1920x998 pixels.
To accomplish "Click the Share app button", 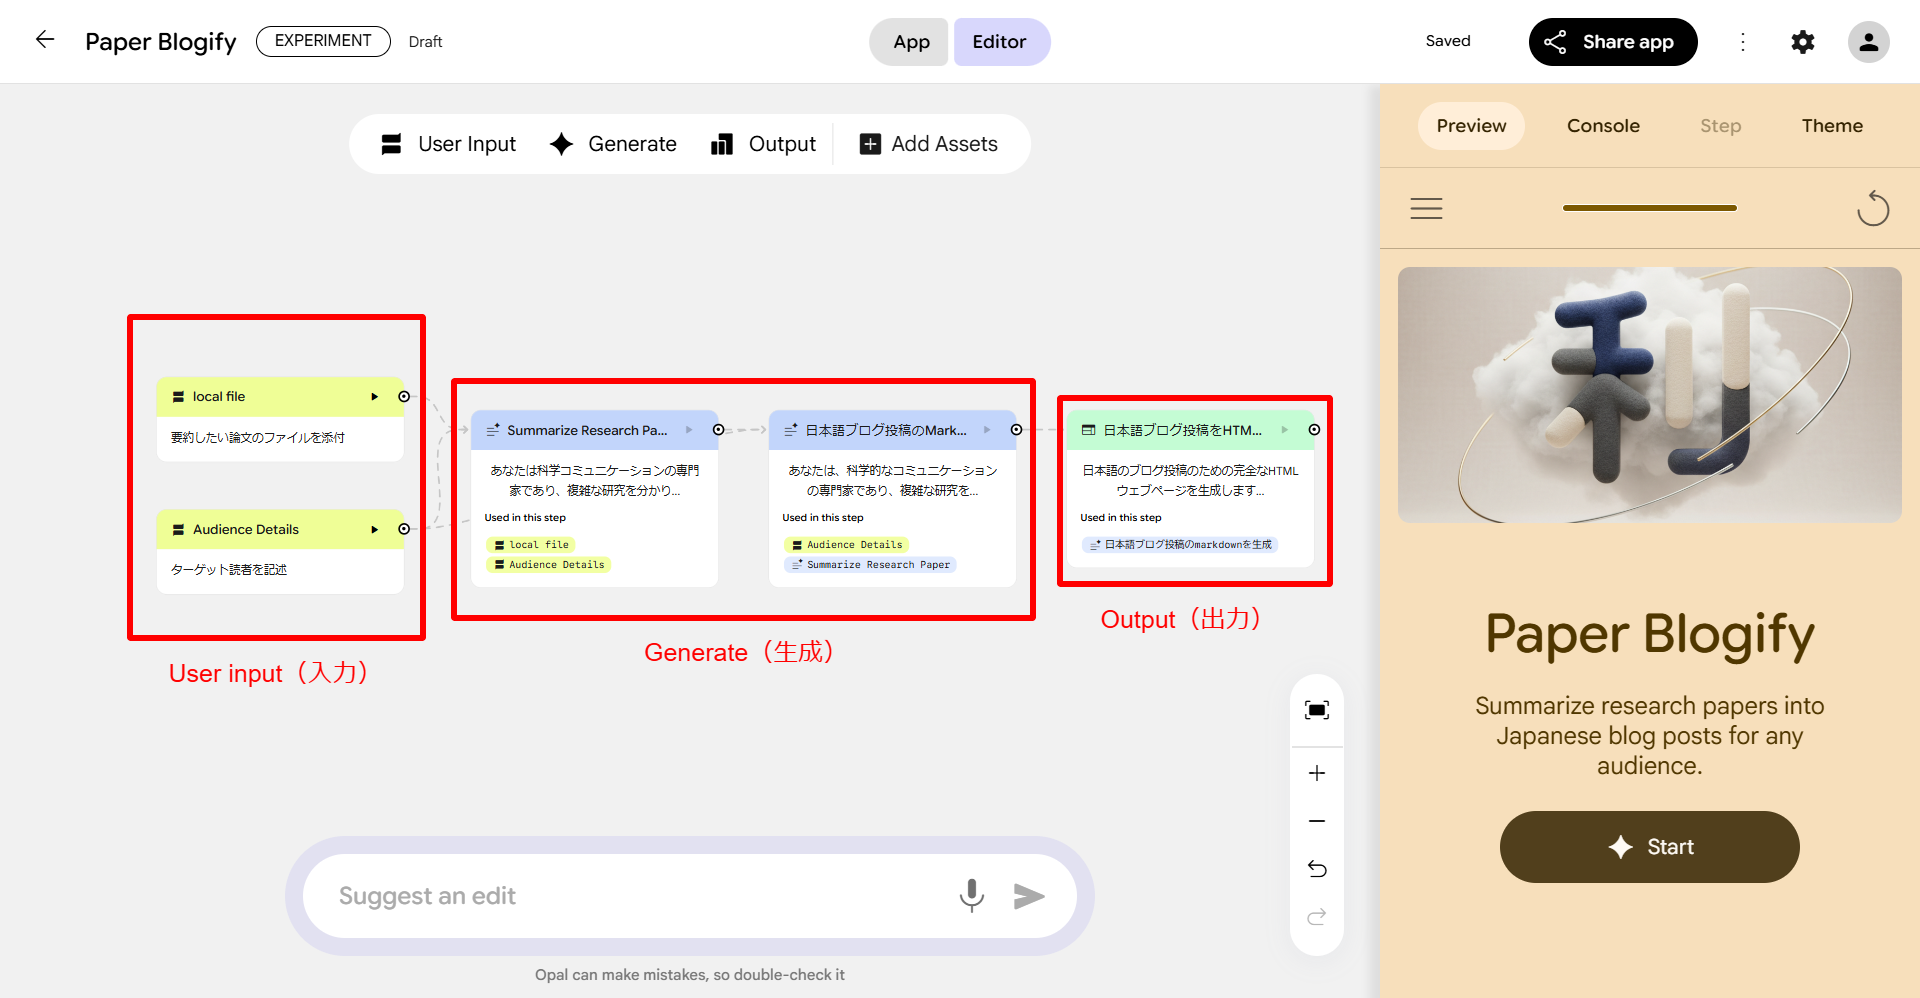I will click(x=1612, y=42).
